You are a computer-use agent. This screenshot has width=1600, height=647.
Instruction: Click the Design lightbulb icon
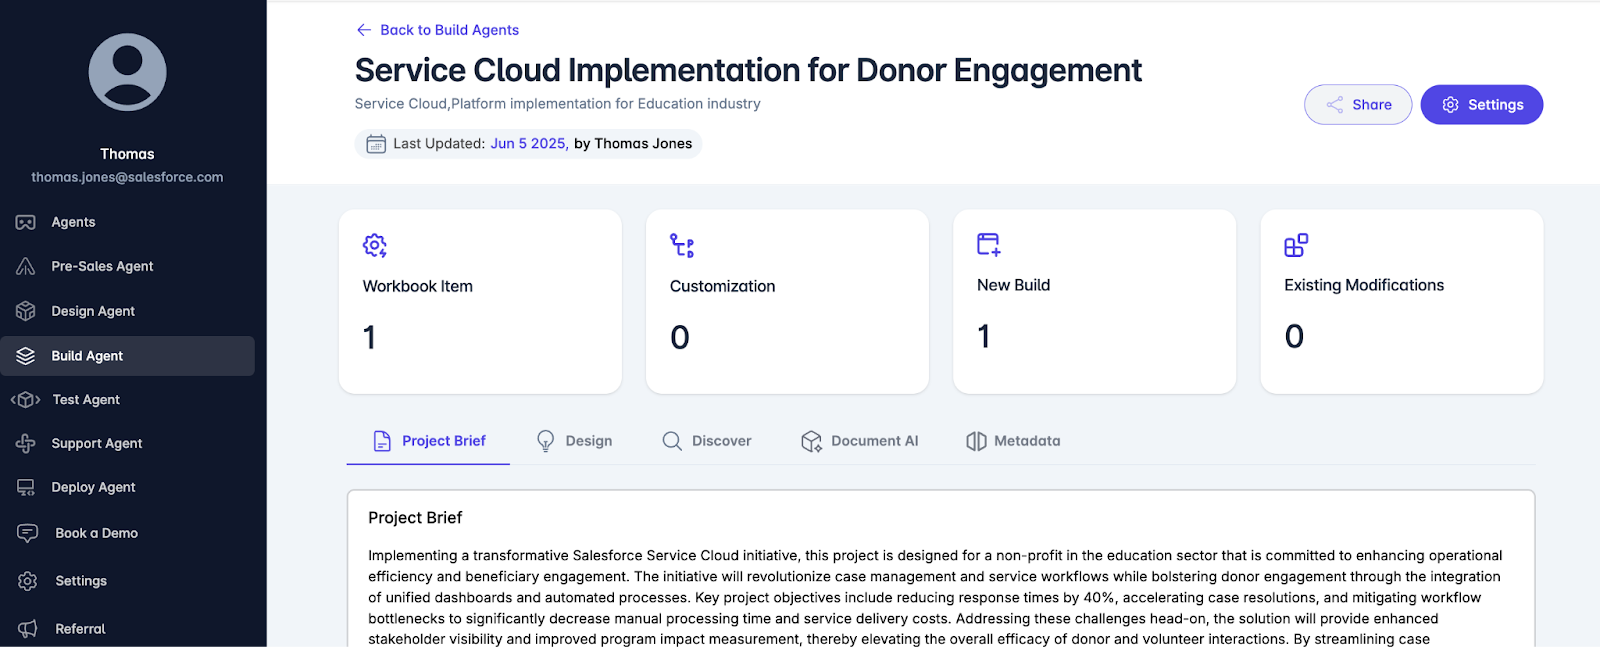(546, 441)
